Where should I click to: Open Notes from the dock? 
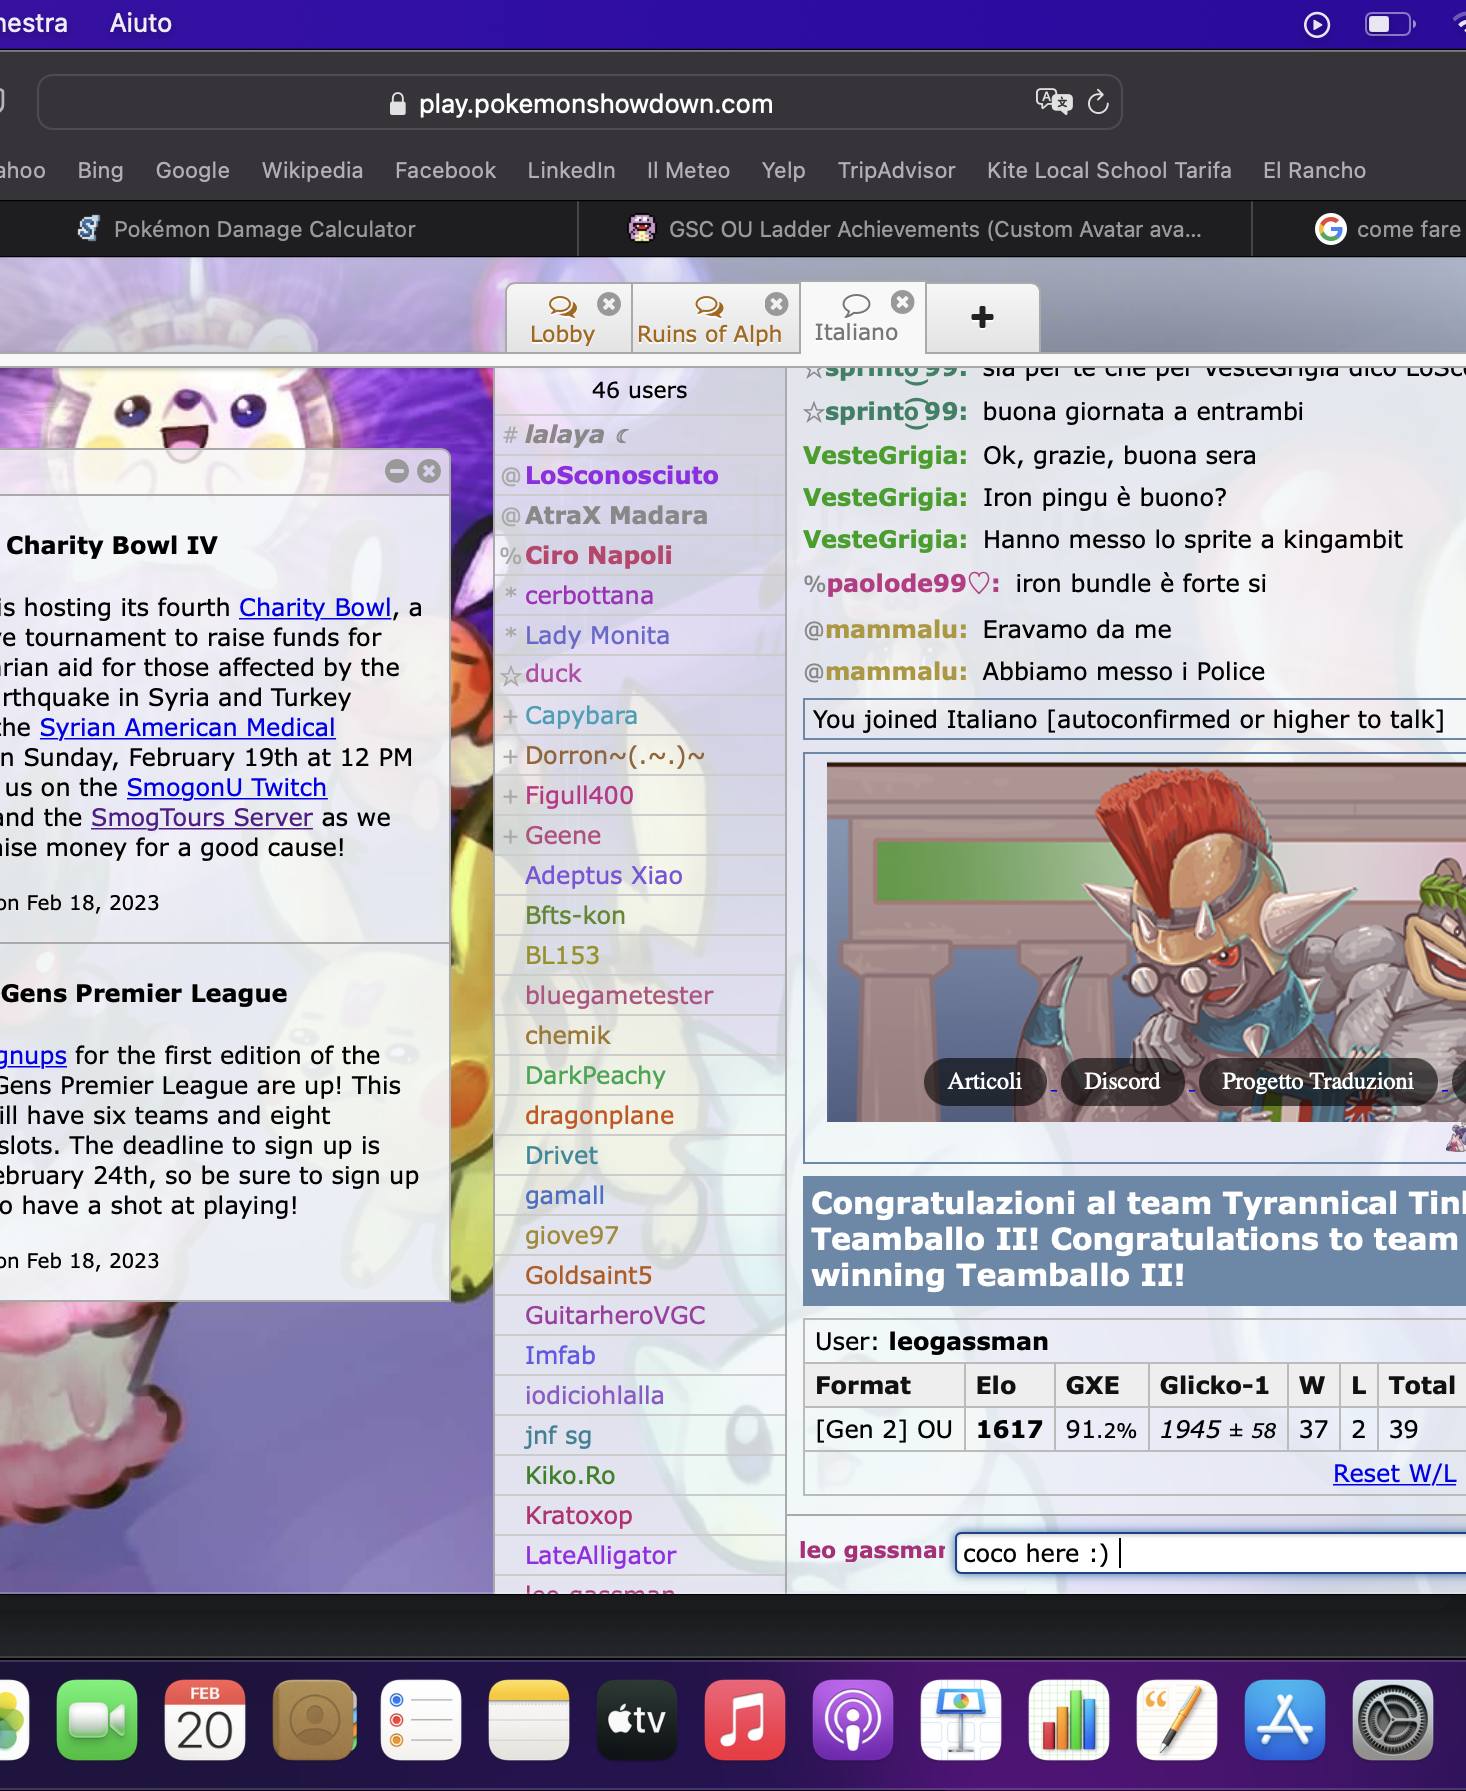coord(529,1719)
